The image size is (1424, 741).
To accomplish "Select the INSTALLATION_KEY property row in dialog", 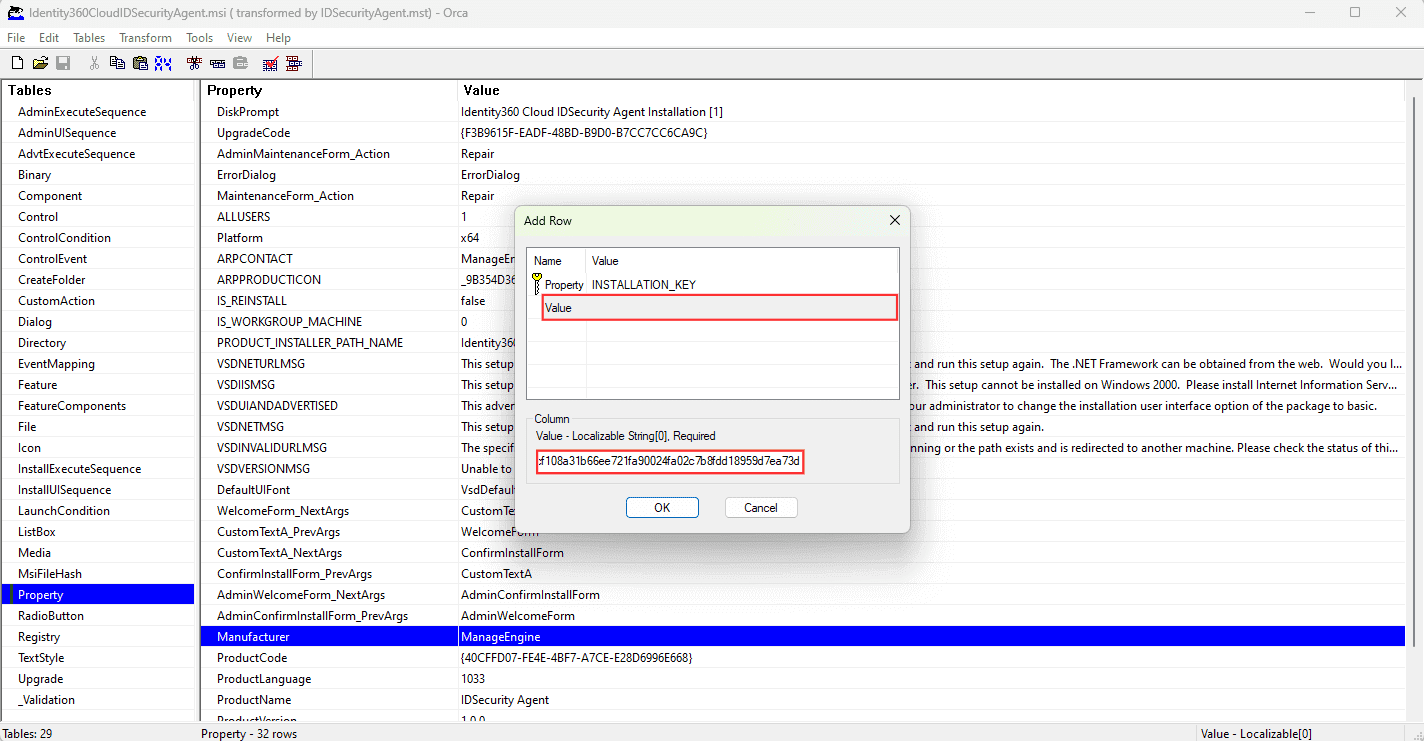I will pos(713,284).
